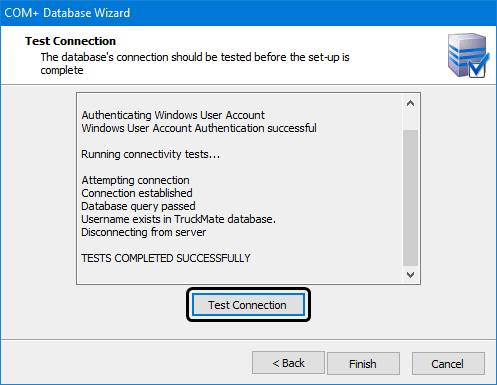Select the Attempting connection log entry
The height and width of the screenshot is (385, 497).
point(135,180)
